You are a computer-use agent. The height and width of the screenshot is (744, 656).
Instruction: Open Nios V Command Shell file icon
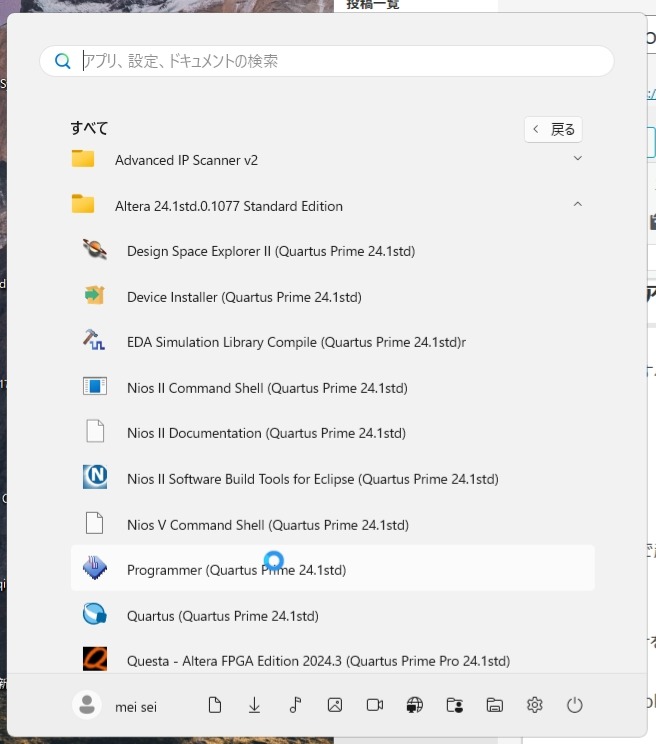point(95,523)
